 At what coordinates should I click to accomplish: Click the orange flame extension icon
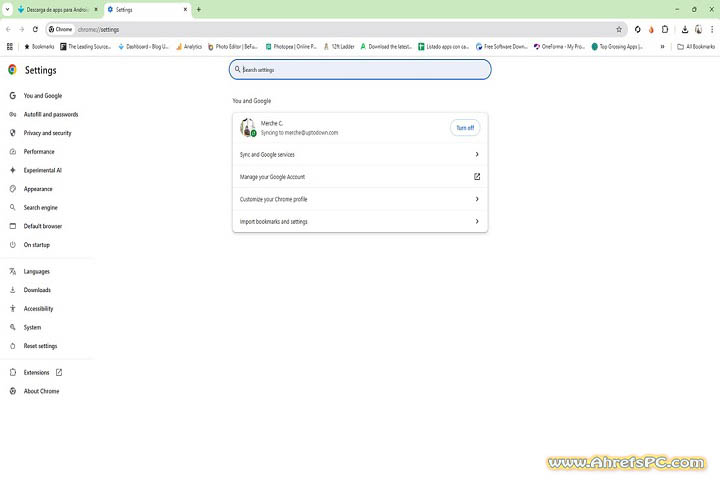pyautogui.click(x=651, y=29)
